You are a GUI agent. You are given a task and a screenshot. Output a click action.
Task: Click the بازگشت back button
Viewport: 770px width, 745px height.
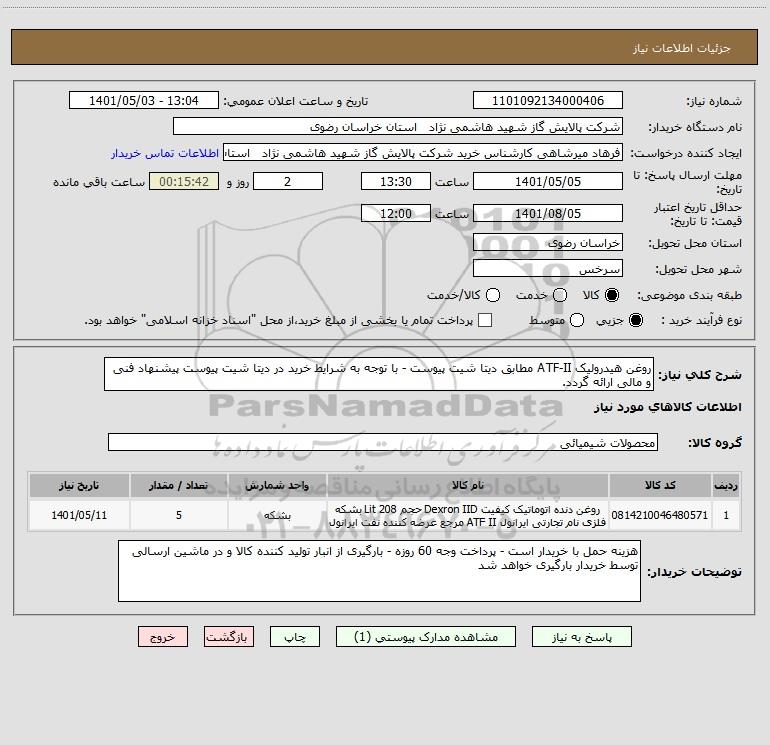229,637
